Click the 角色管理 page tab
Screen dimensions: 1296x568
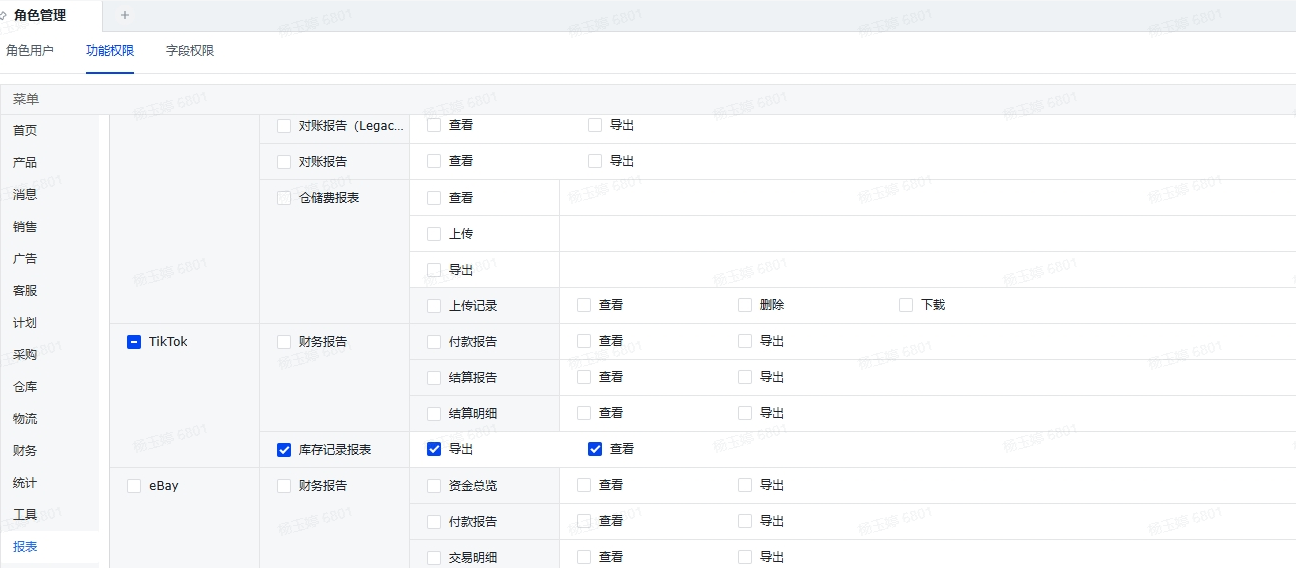40,15
